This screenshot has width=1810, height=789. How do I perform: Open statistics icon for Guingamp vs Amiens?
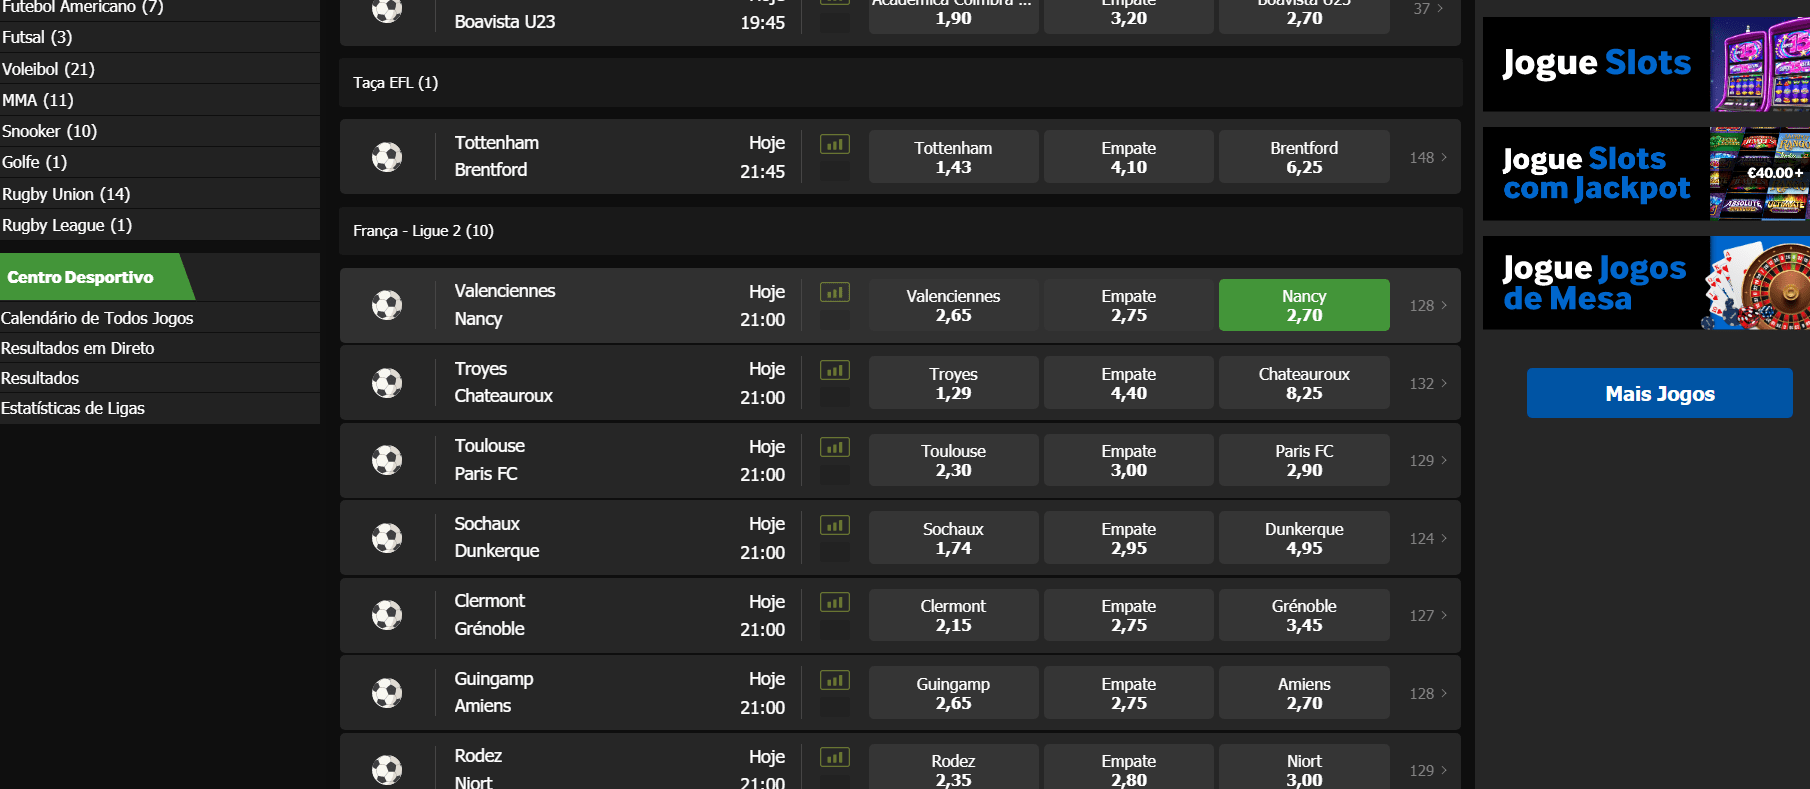(835, 680)
